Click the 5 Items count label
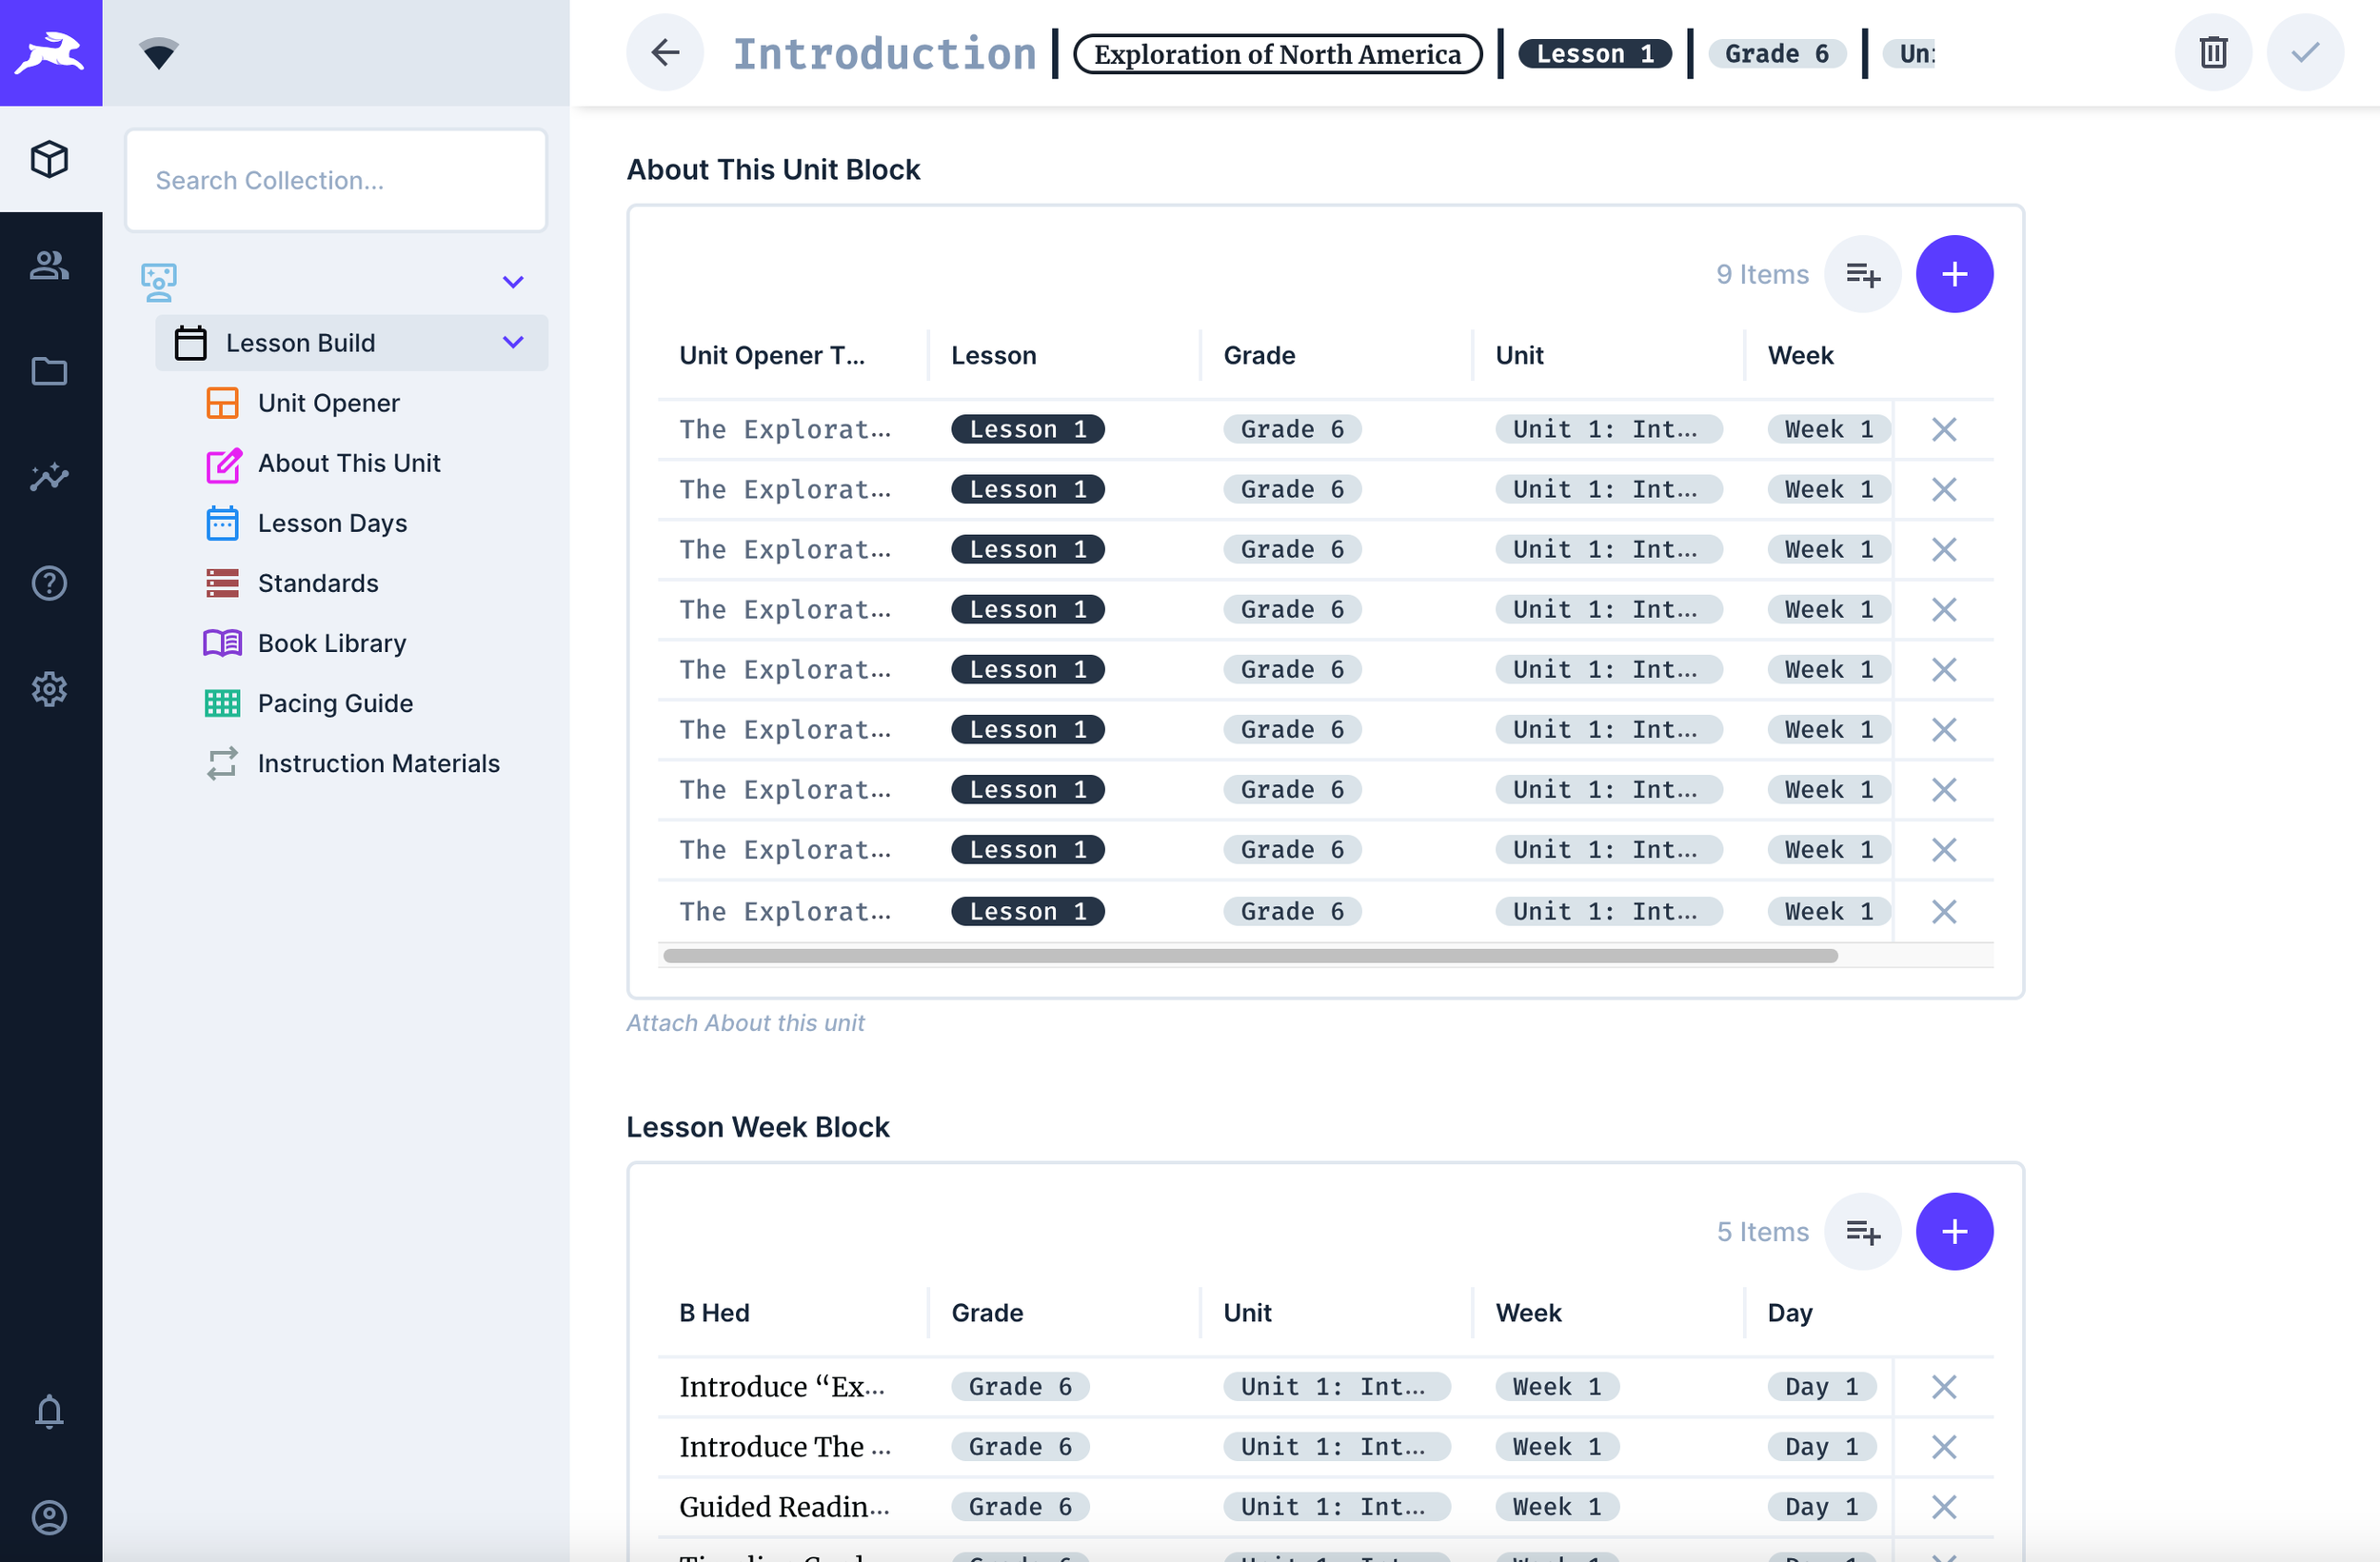Screen dimensions: 2380x1562 (1762, 1231)
